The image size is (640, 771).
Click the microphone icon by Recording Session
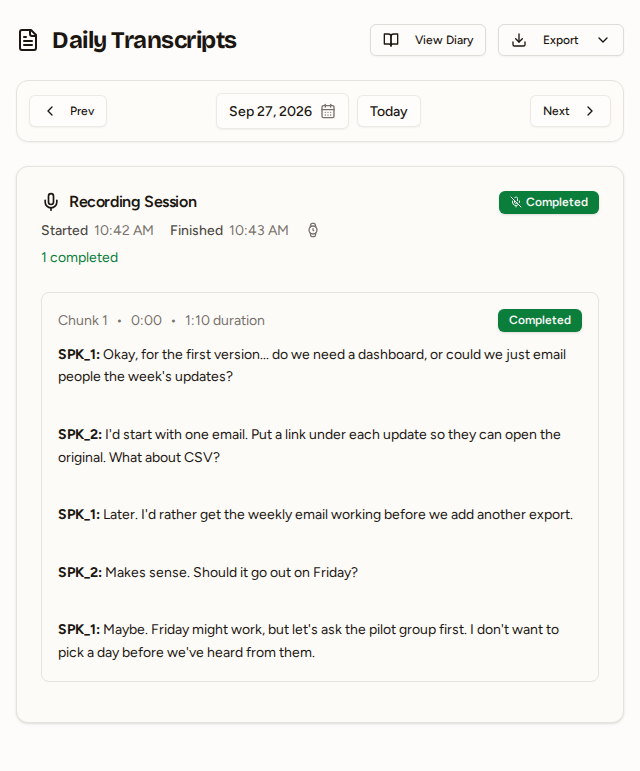[x=51, y=202]
